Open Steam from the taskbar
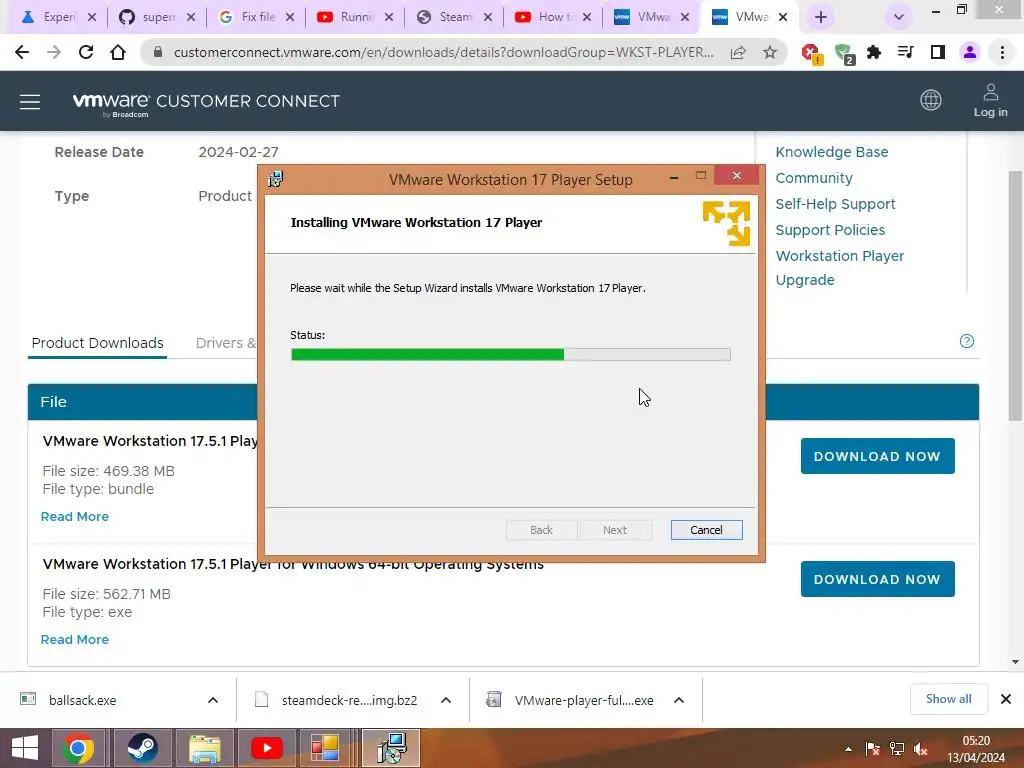1024x768 pixels. pyautogui.click(x=142, y=748)
